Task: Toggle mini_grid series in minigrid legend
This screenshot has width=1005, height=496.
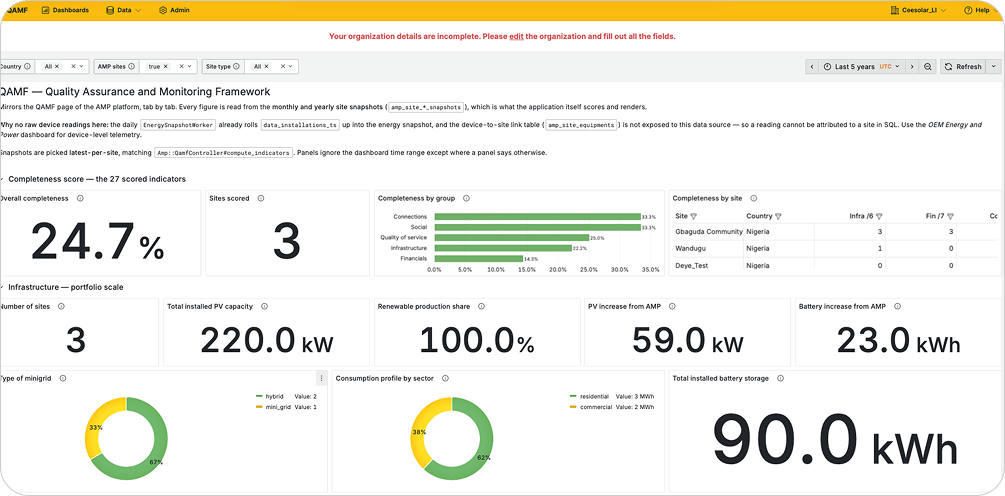Action: (x=276, y=407)
